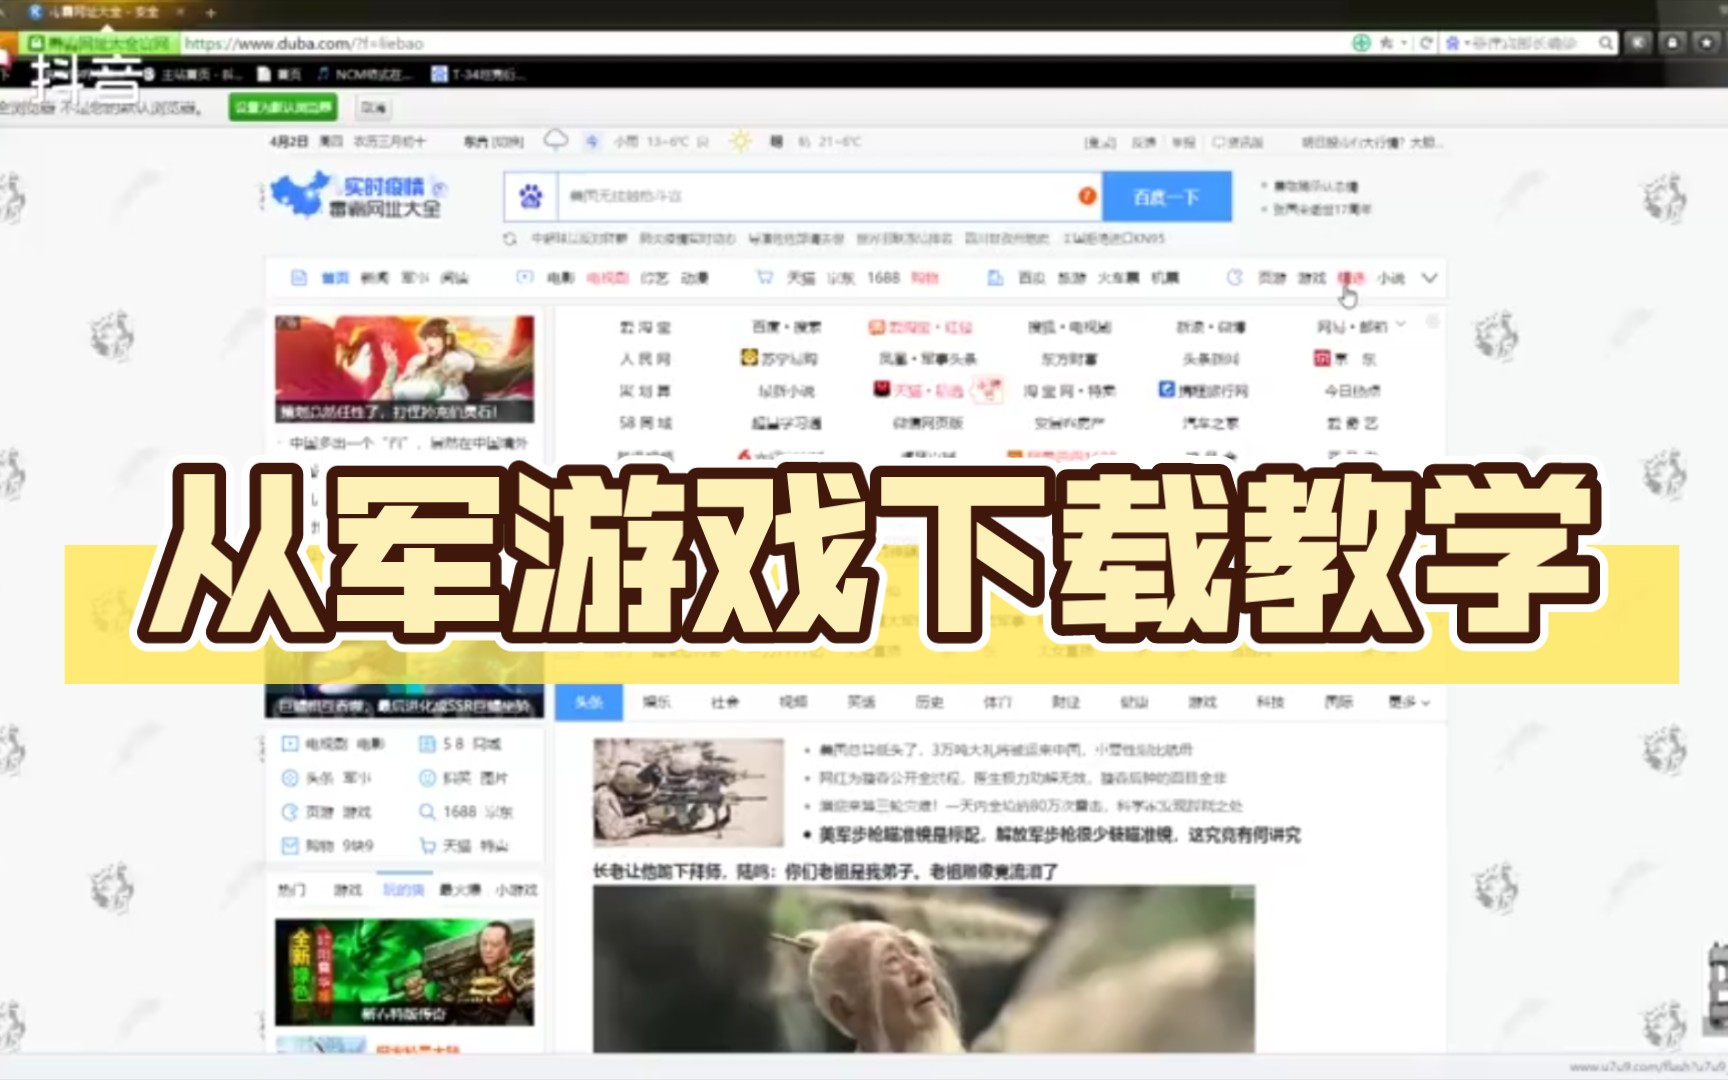Click the travel icon beside 旅游 in nav row
Viewport: 1728px width, 1080px height.
(x=995, y=277)
